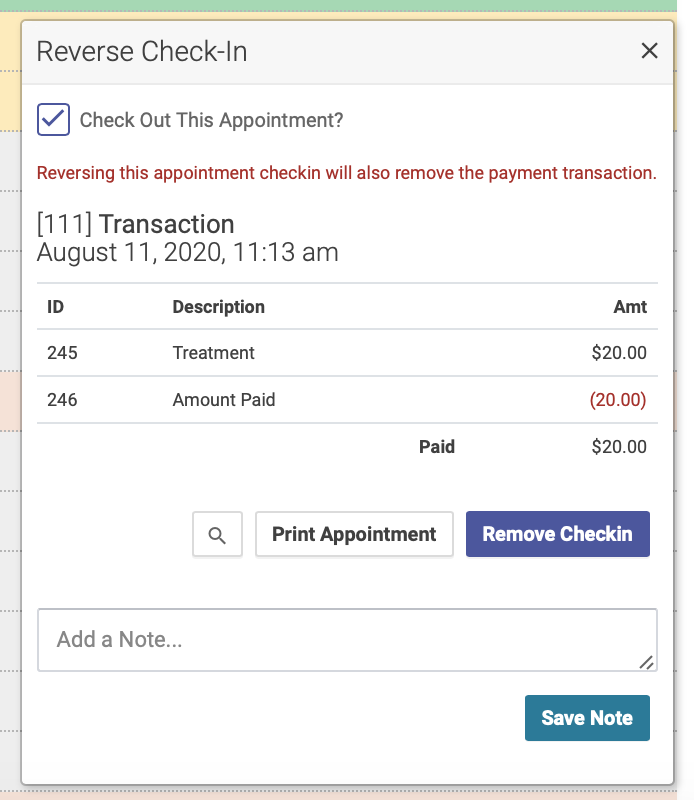Uncheck the Check Out This Appointment checkbox
Viewport: 694px width, 800px height.
point(54,119)
